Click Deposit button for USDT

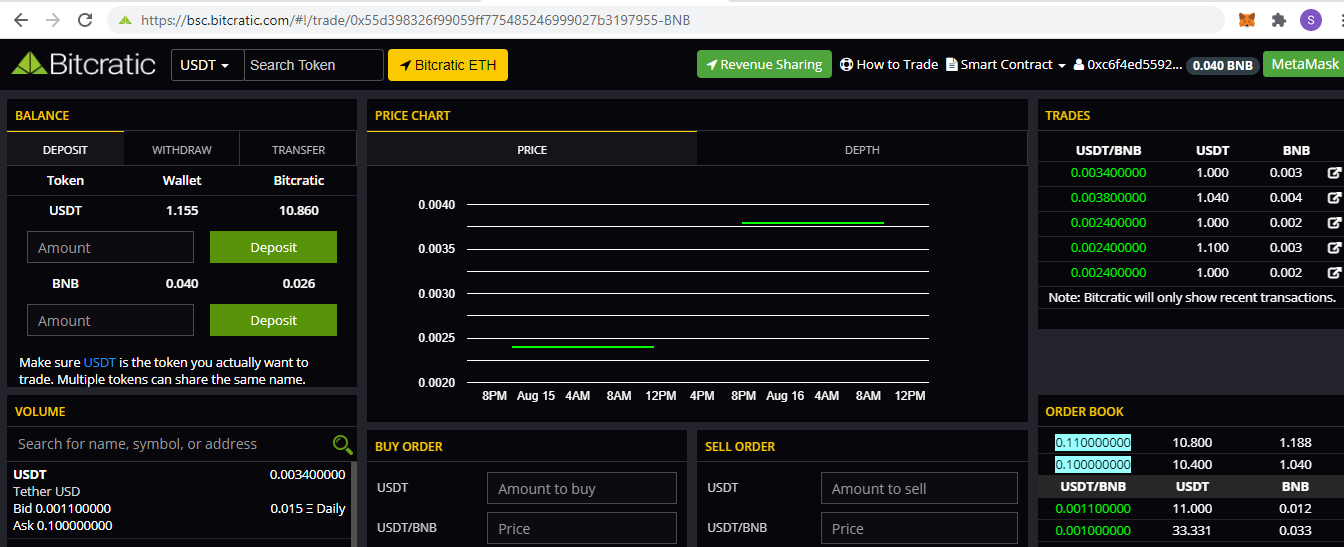pos(273,247)
